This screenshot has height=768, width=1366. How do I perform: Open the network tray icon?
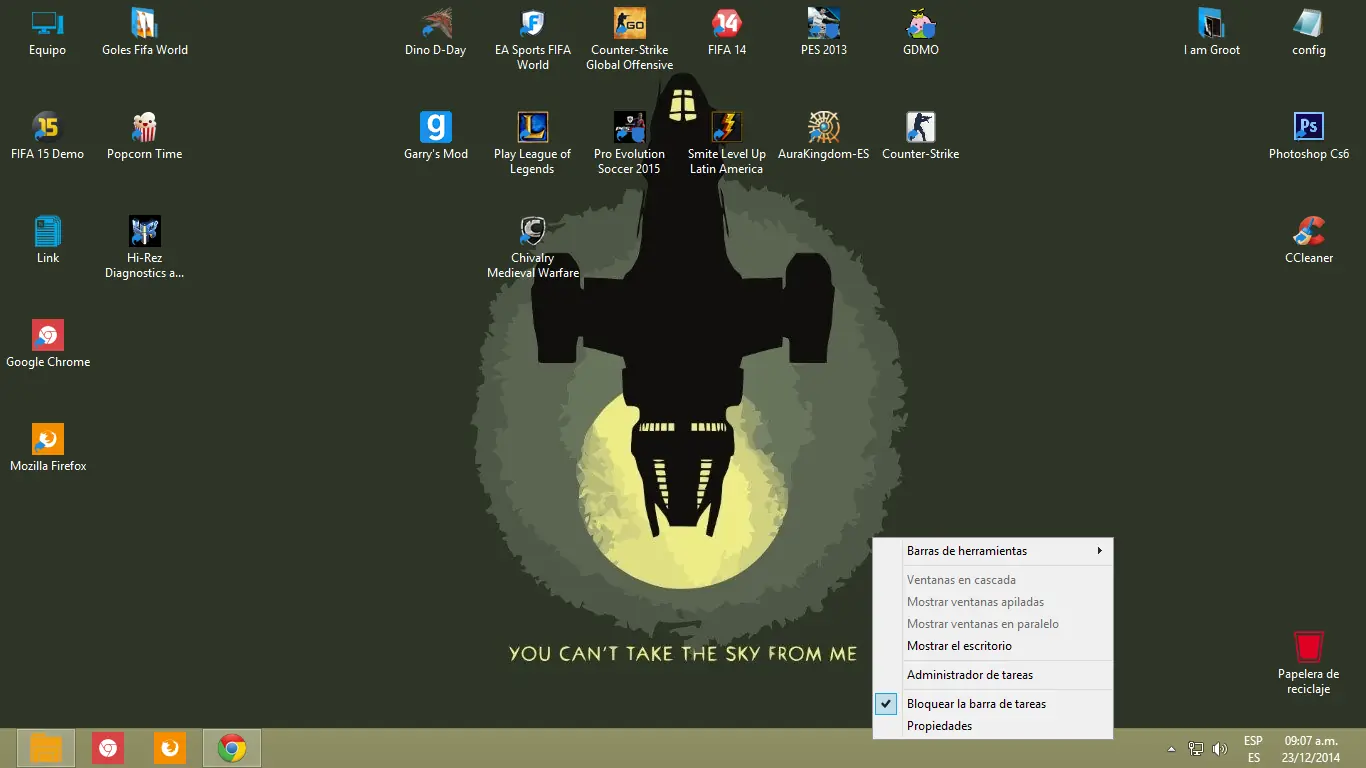tap(1195, 749)
